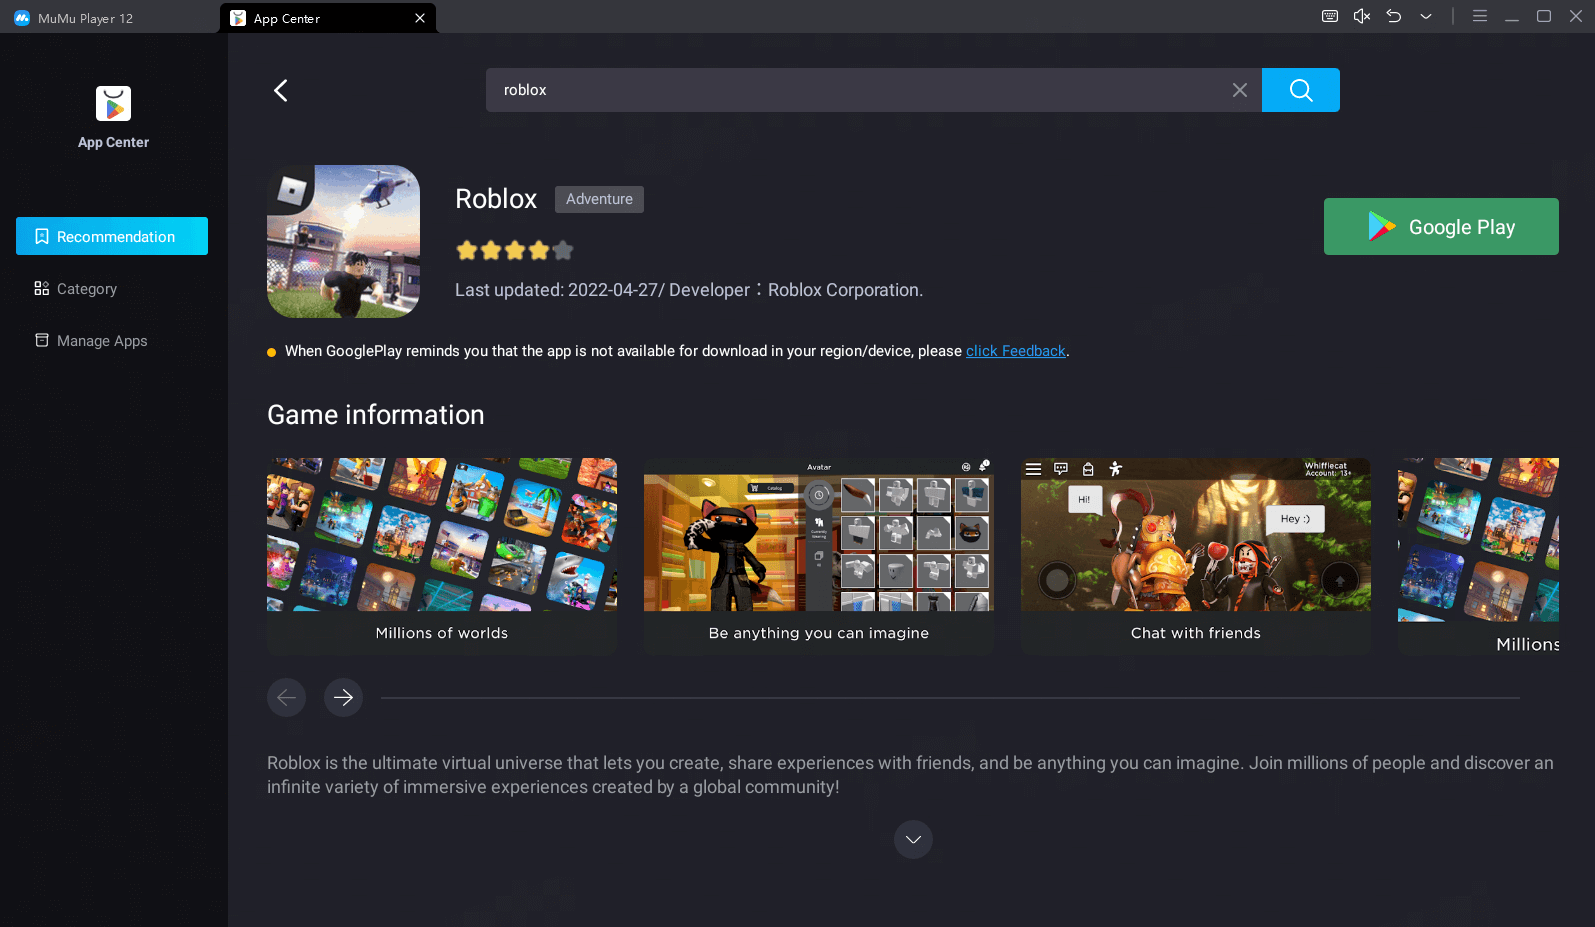Open Manage Apps in the sidebar
The width and height of the screenshot is (1595, 927).
click(102, 341)
